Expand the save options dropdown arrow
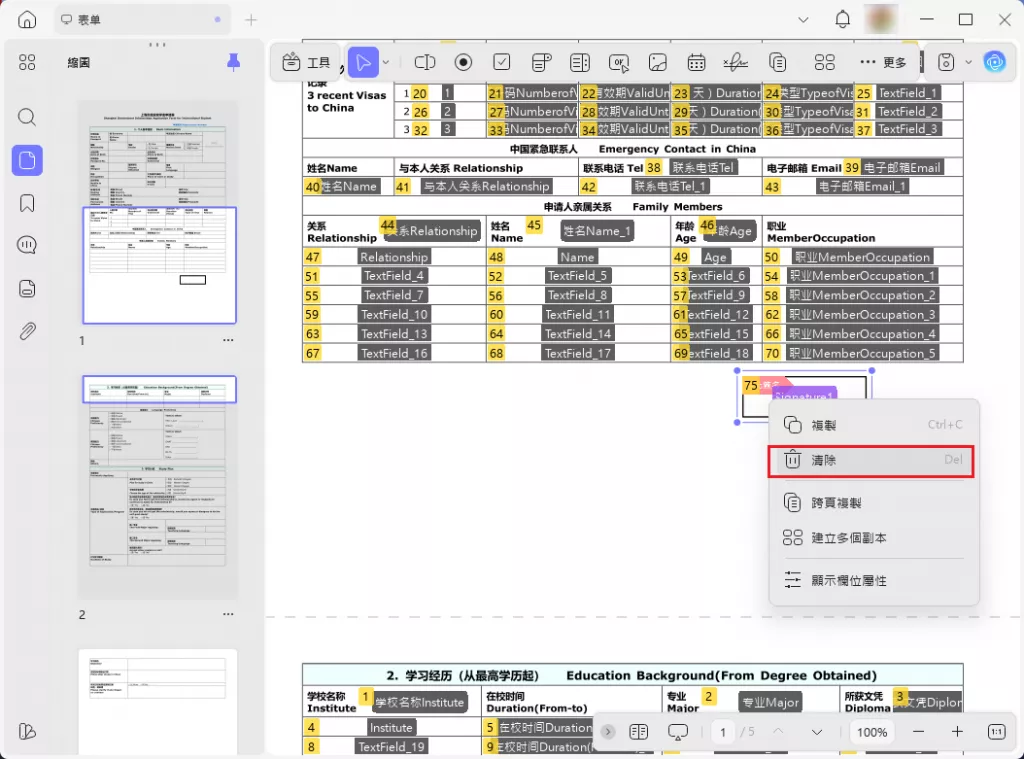 pyautogui.click(x=968, y=62)
